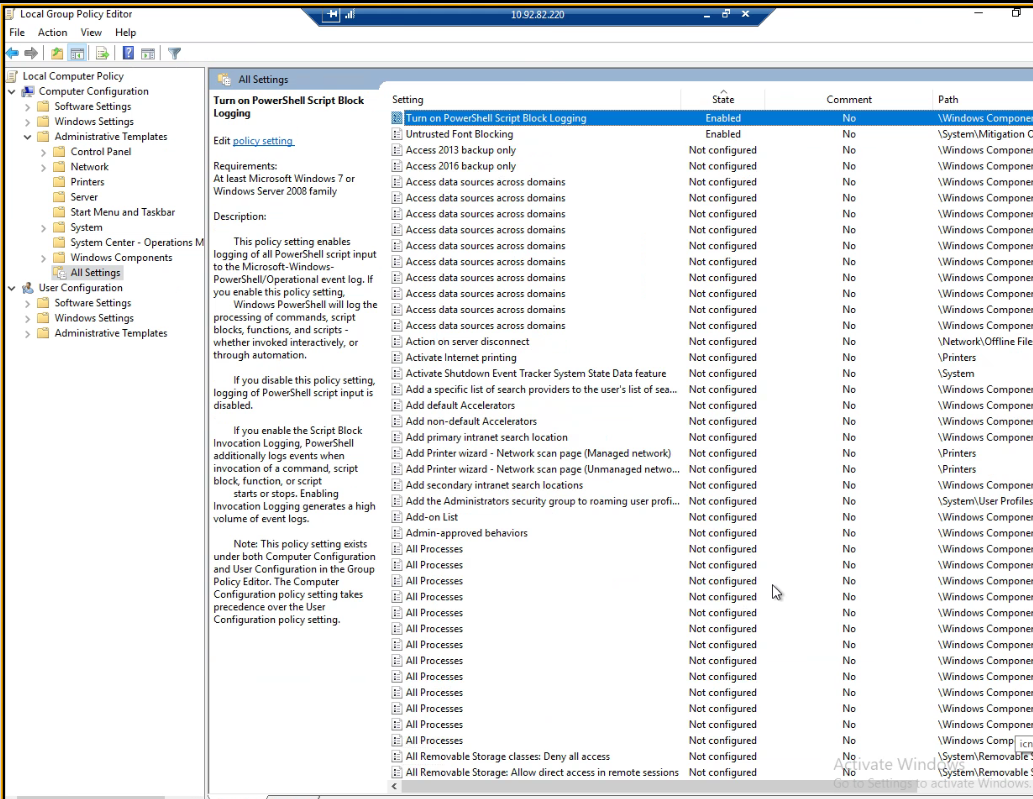Expand the System node in the tree
Screen dimensions: 1033x799
pos(42,227)
